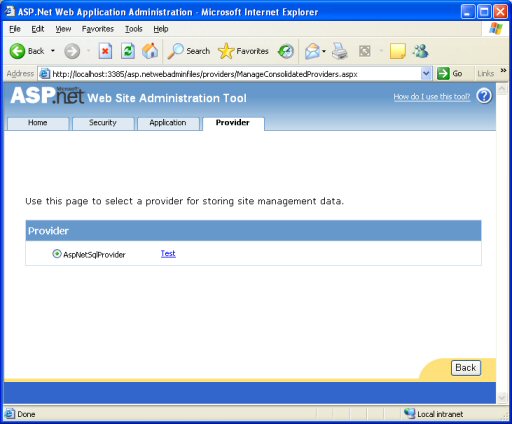Open the History clock icon
This screenshot has width=512, height=424.
[286, 51]
